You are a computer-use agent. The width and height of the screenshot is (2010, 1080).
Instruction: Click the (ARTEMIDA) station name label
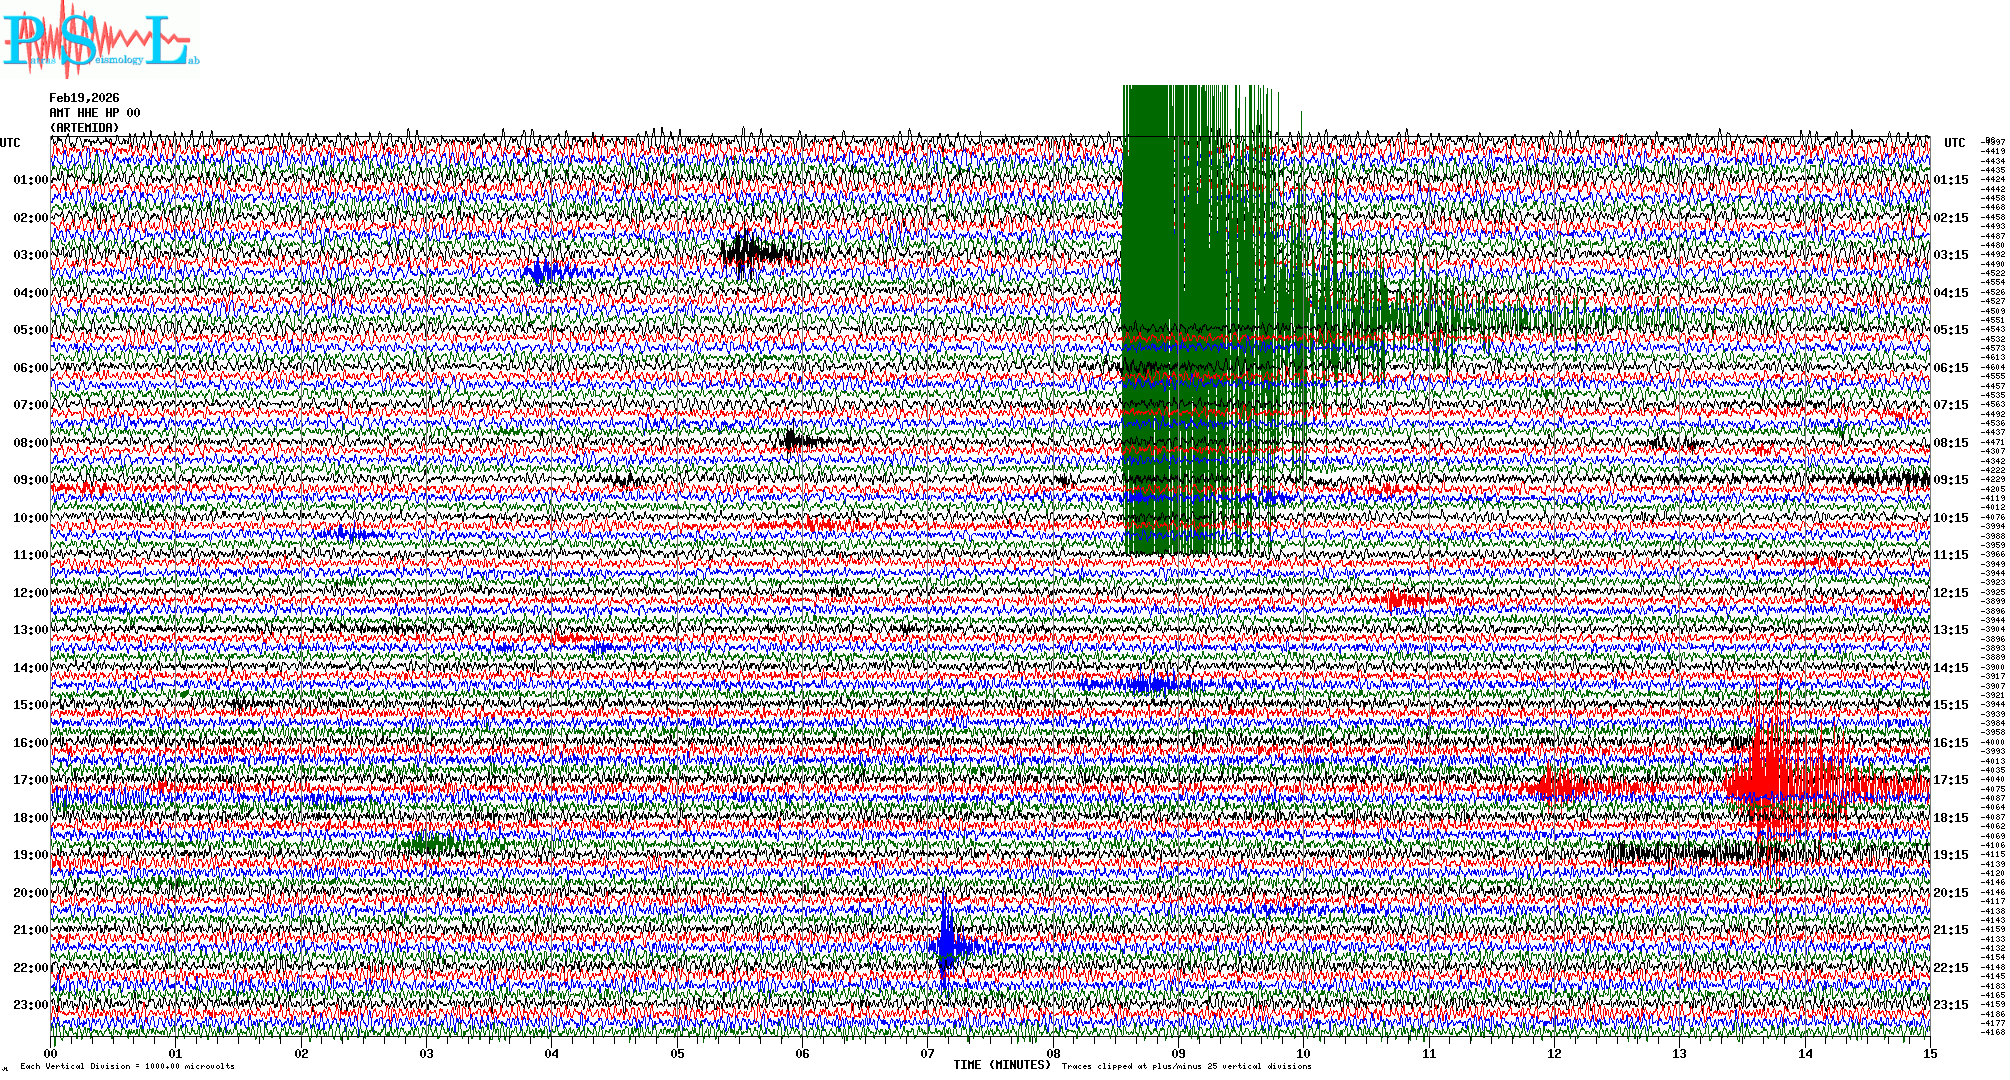(84, 128)
